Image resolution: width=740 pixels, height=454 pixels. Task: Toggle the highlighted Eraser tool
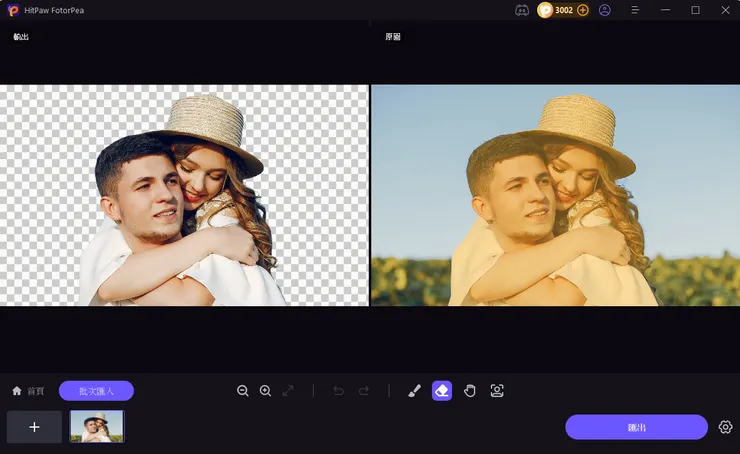tap(442, 391)
